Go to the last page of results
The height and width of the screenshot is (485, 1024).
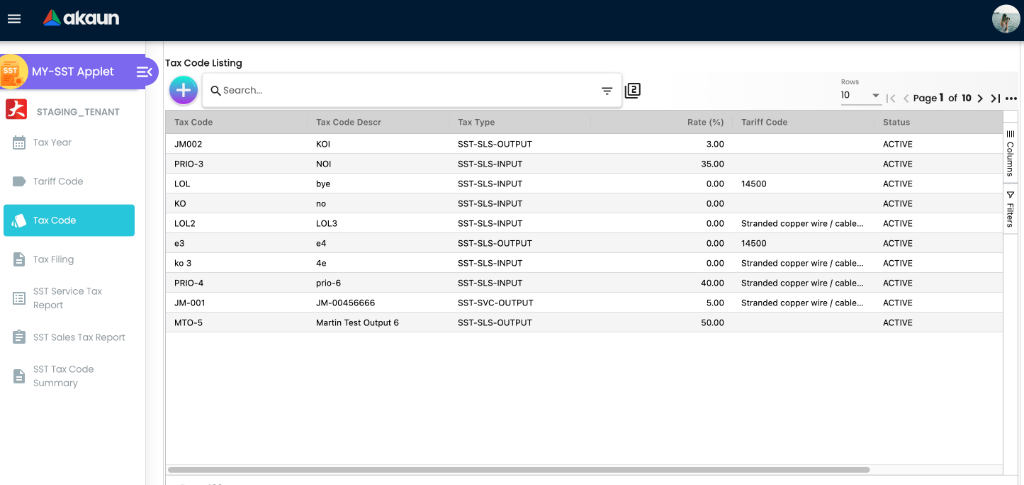click(995, 98)
